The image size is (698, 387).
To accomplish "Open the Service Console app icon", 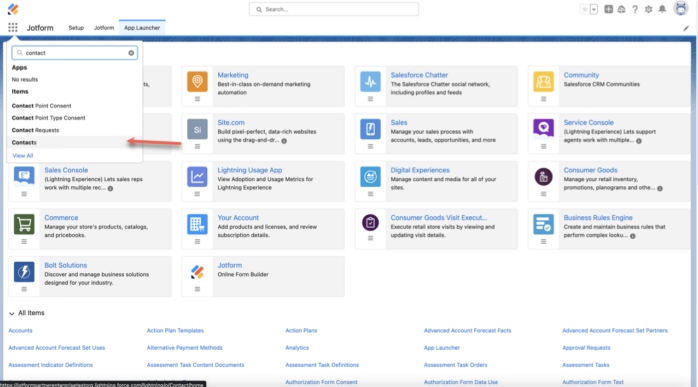I will pyautogui.click(x=544, y=129).
